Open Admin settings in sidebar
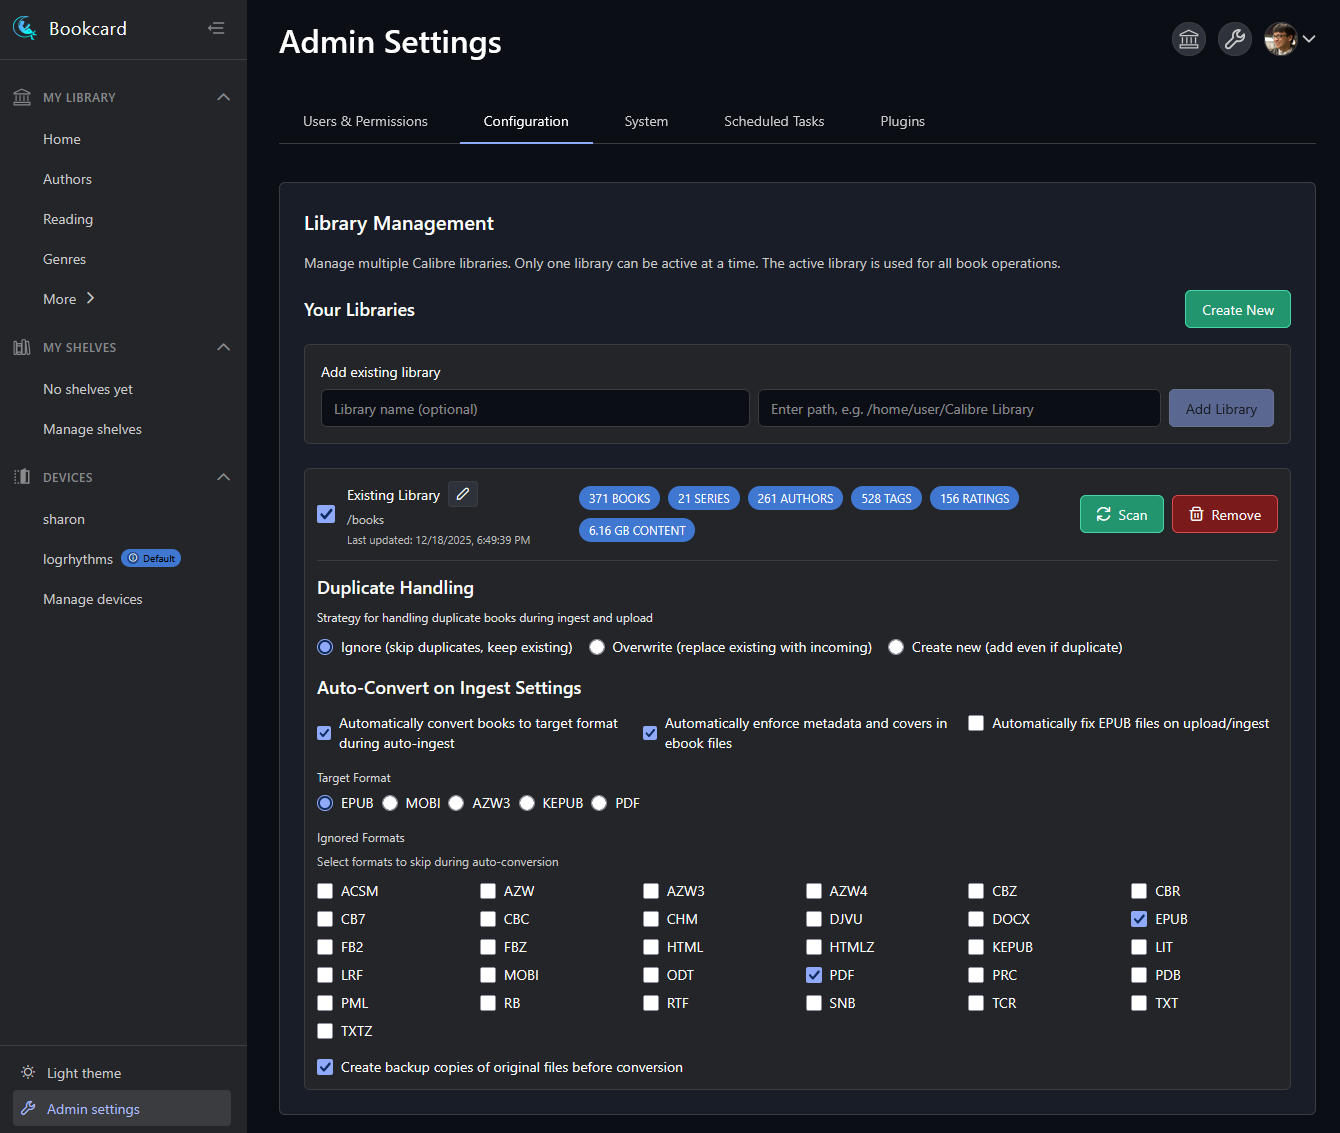 coord(93,1109)
